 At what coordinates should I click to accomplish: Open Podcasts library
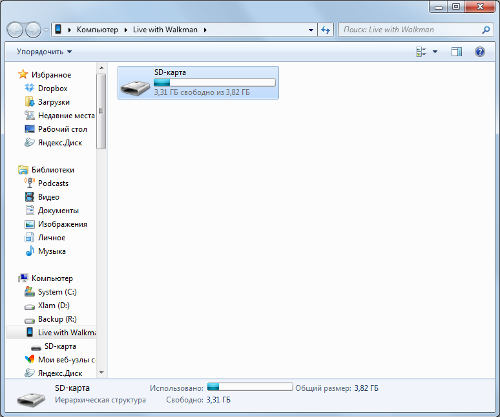pyautogui.click(x=53, y=183)
